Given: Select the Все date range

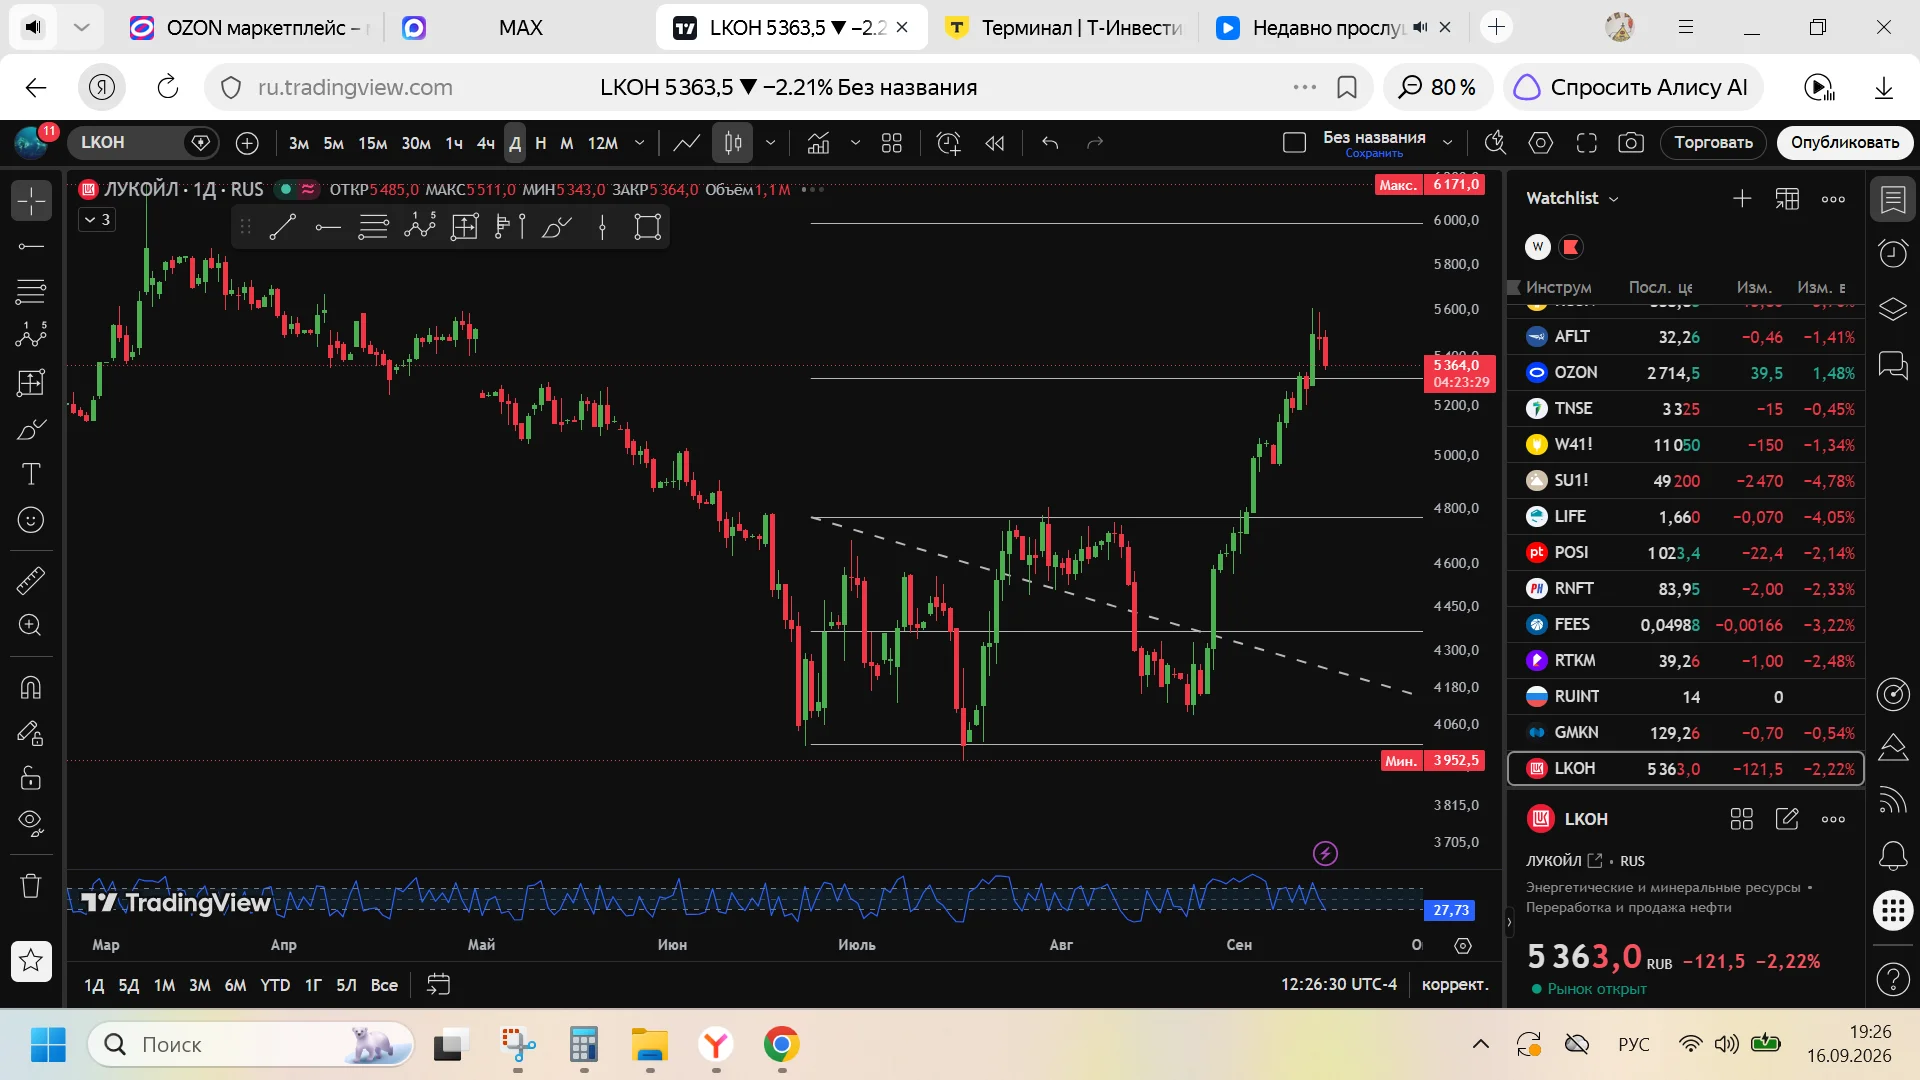Looking at the screenshot, I should point(384,986).
